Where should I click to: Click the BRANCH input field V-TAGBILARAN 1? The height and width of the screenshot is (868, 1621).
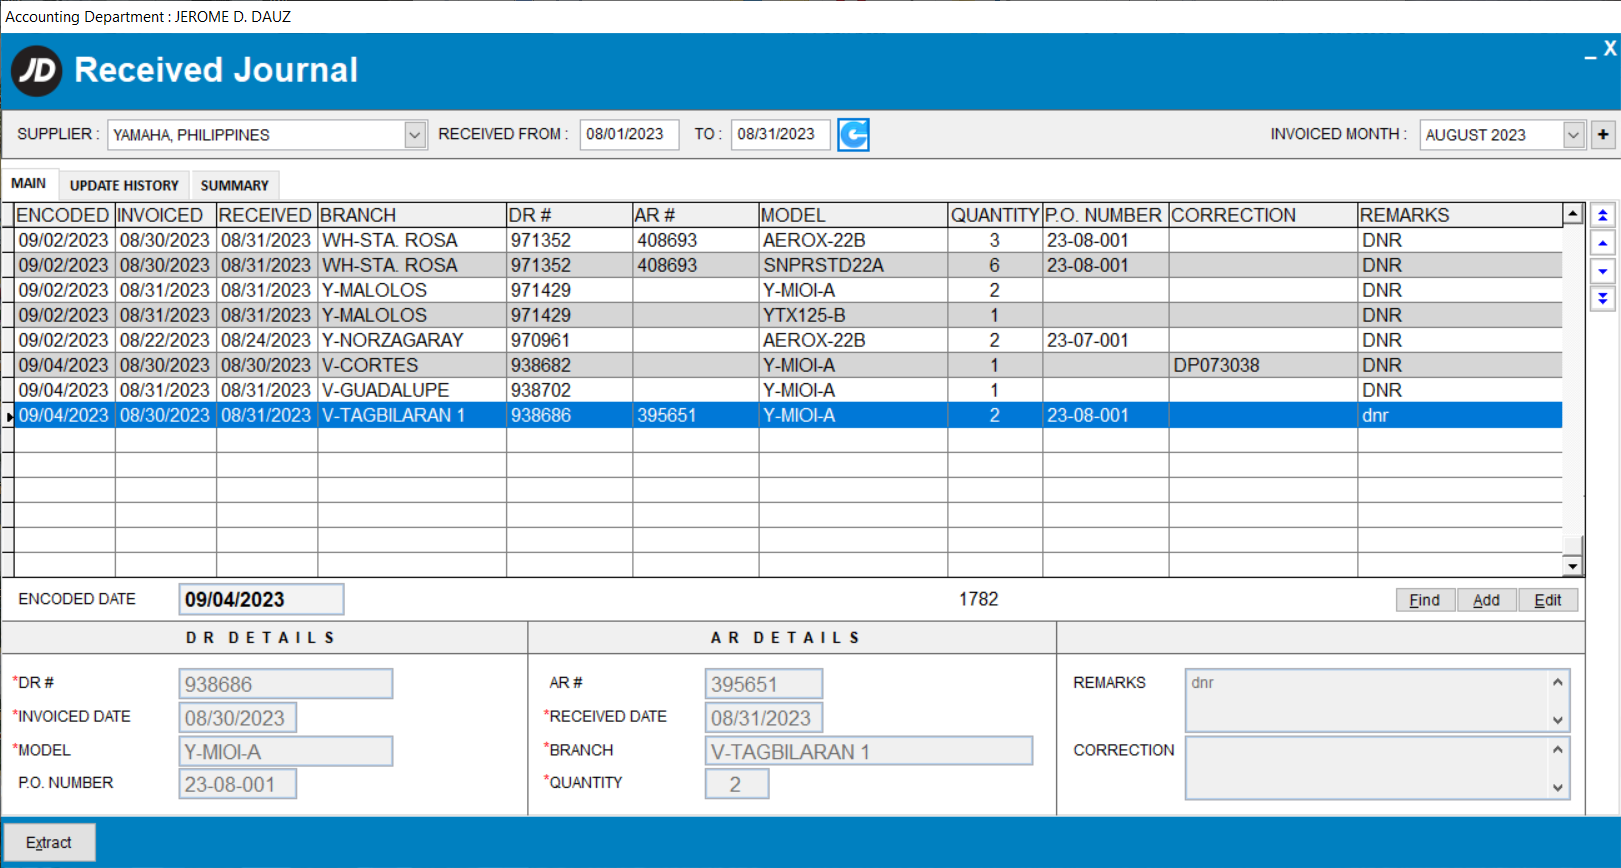868,751
